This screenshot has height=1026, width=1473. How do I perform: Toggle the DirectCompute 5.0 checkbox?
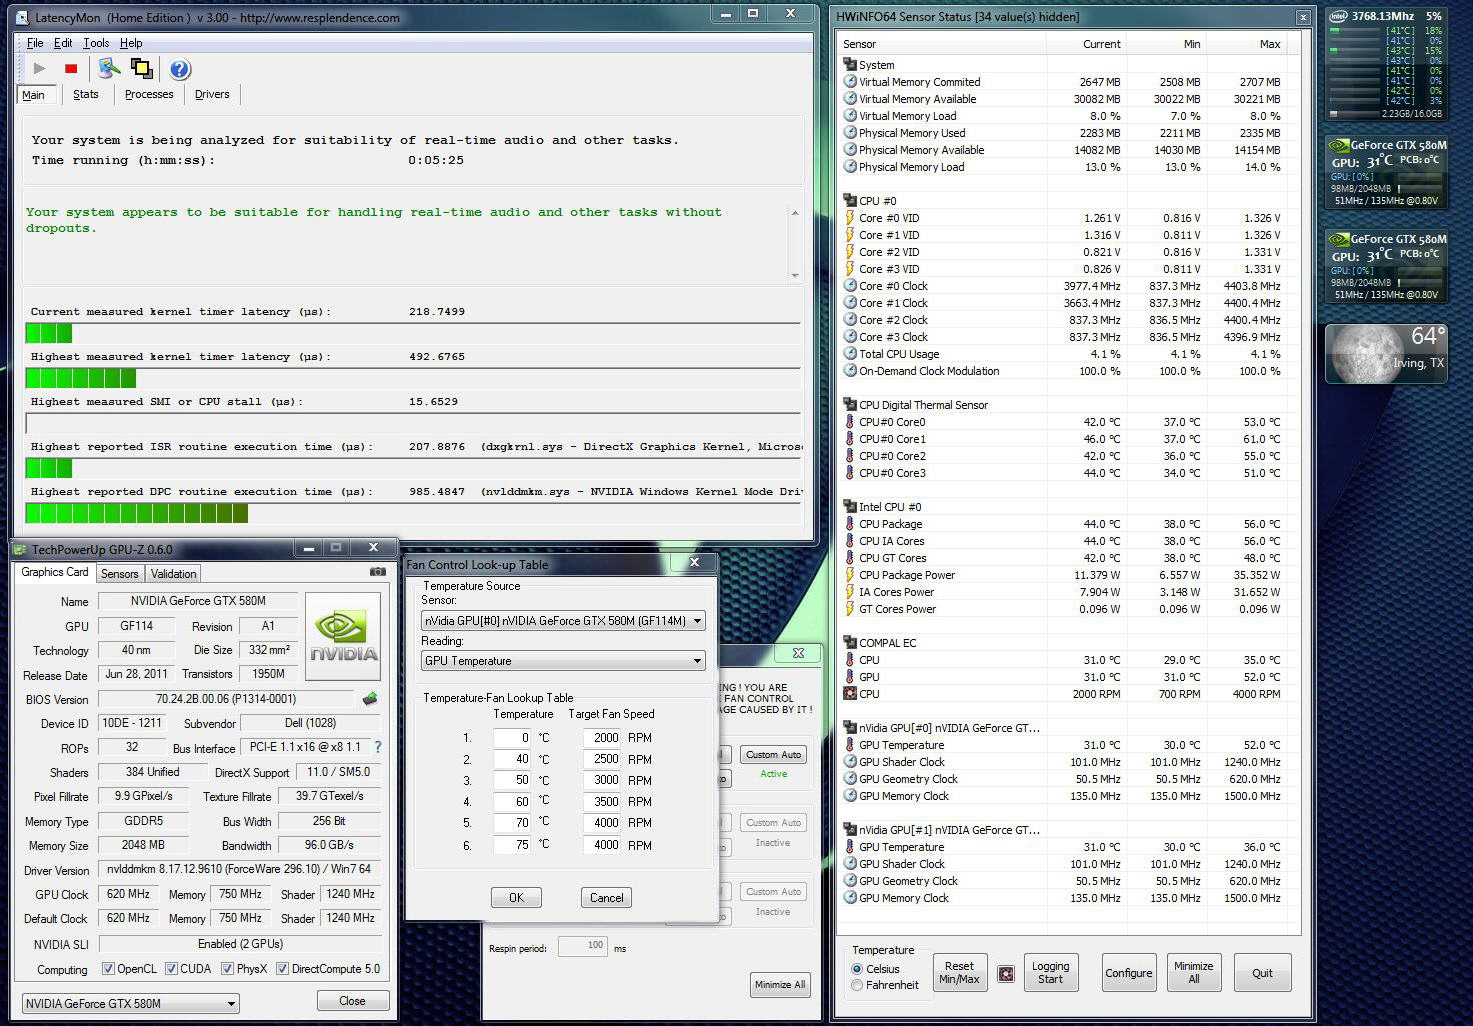(x=283, y=969)
